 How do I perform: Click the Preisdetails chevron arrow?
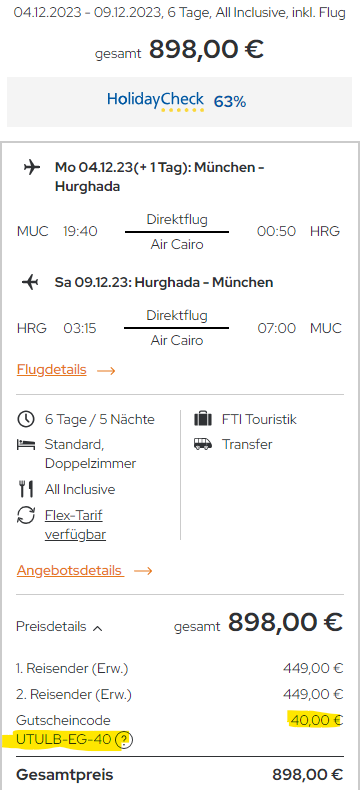(x=98, y=628)
